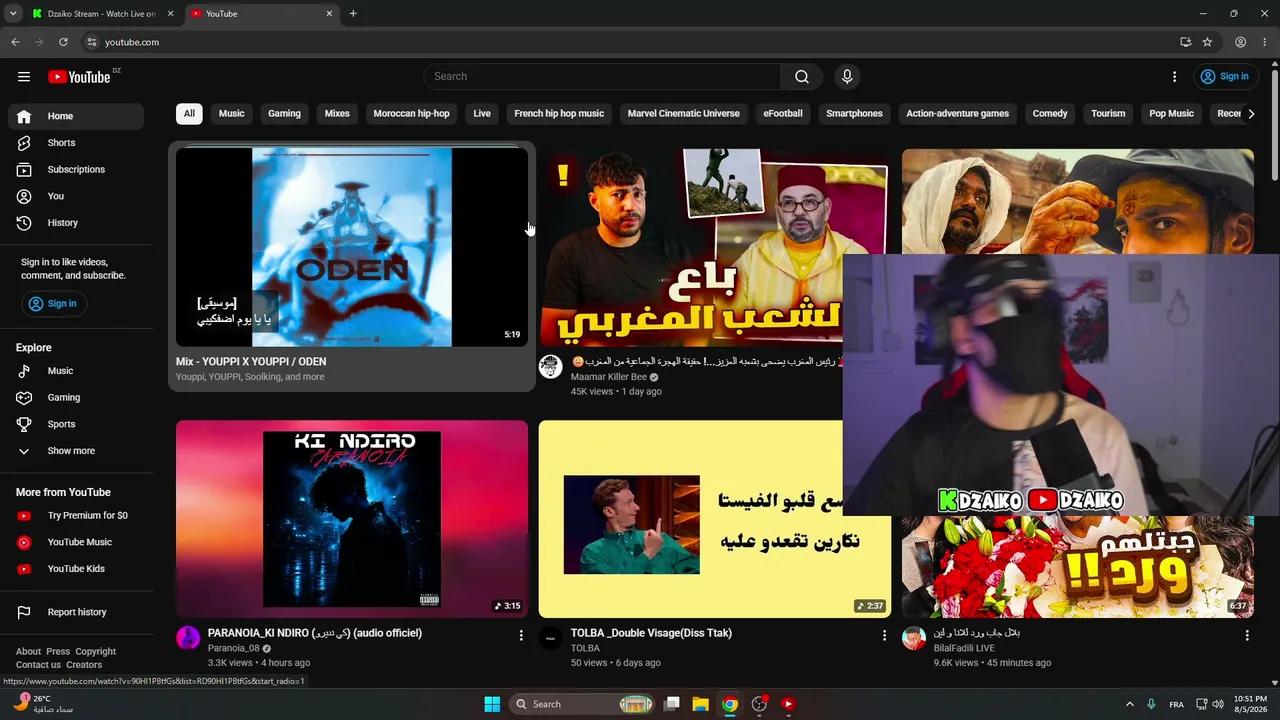Bookmark this tab with the star
1280x720 pixels.
[x=1207, y=42]
